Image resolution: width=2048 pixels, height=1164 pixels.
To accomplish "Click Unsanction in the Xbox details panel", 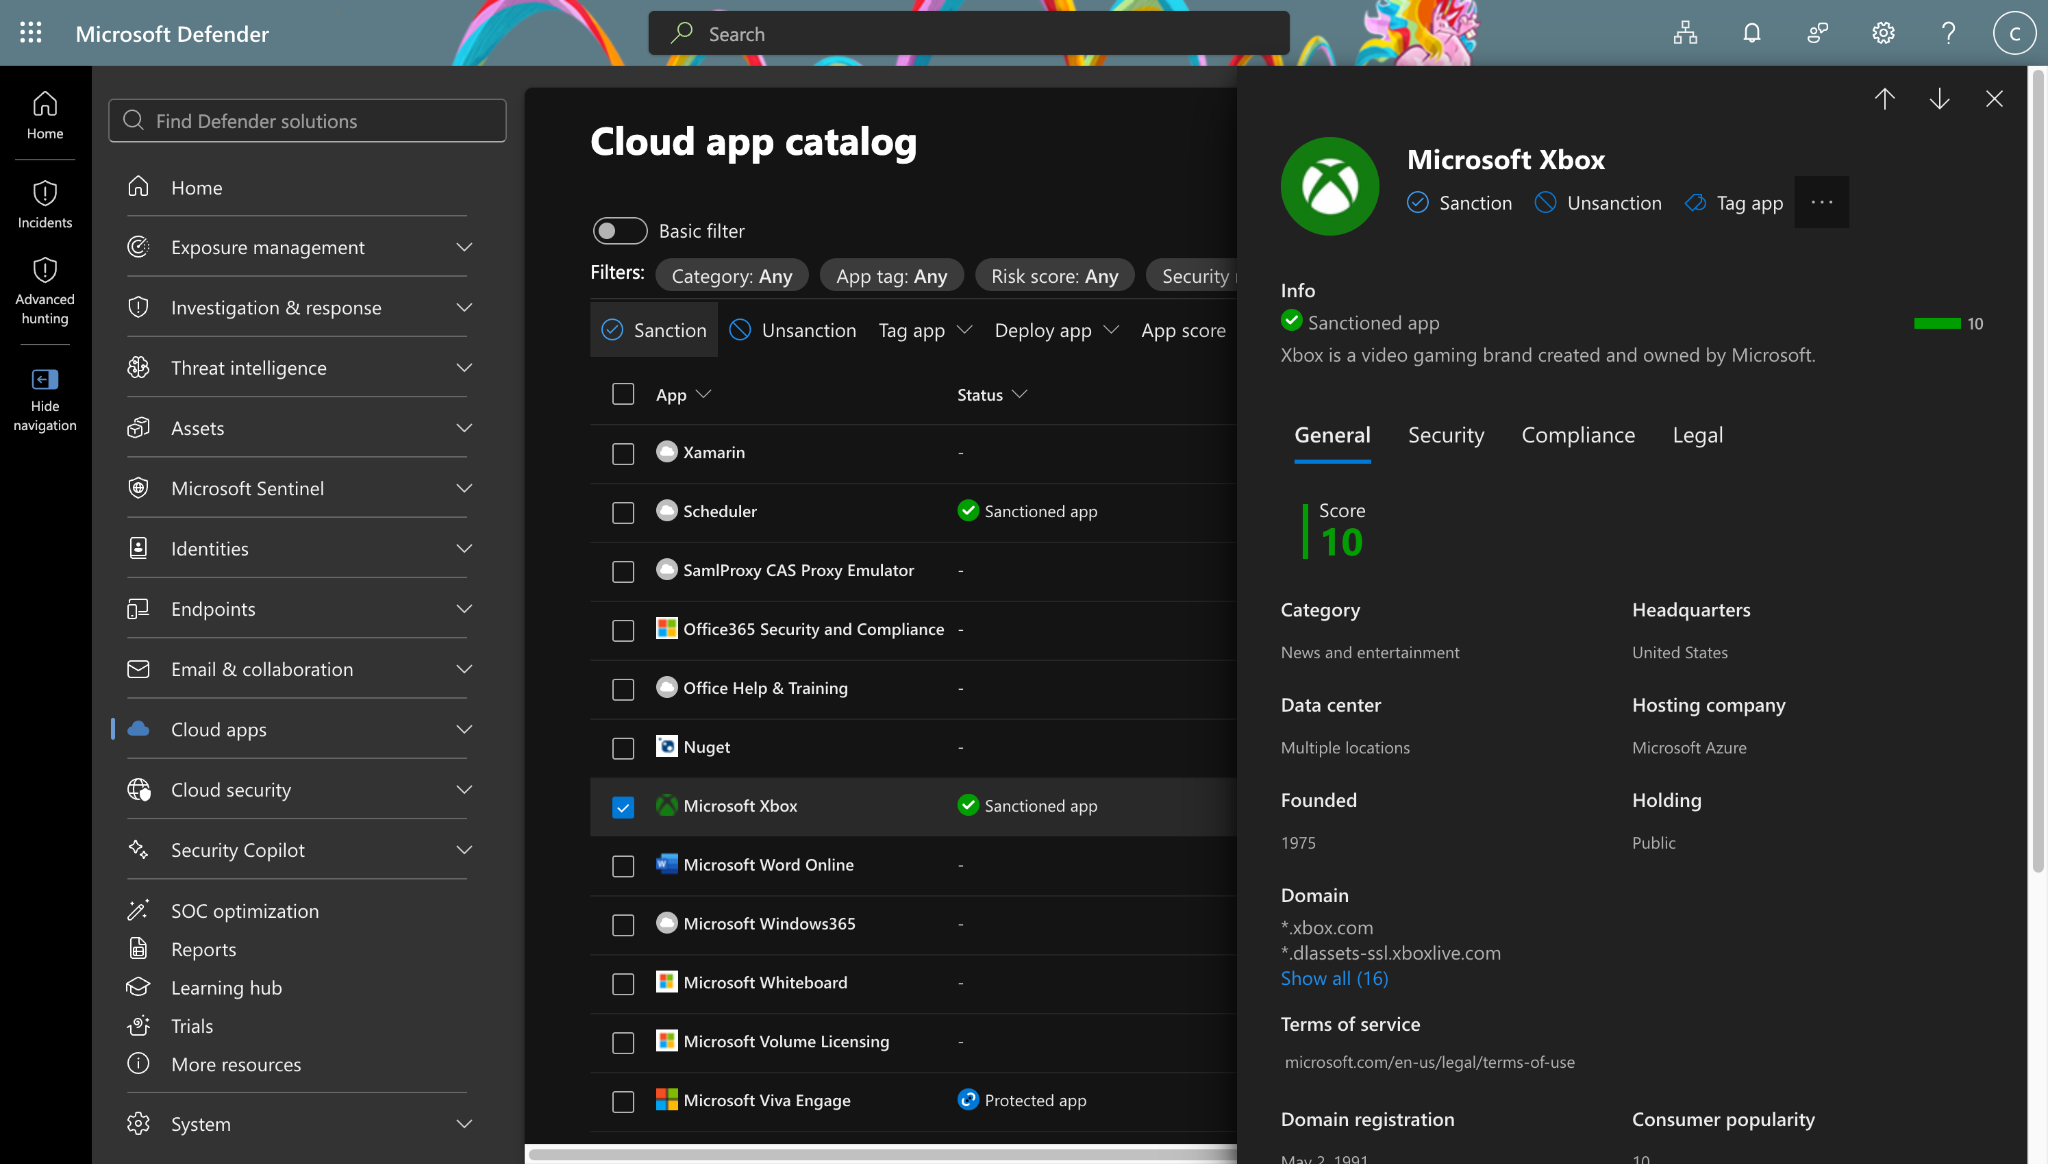I will (1598, 203).
